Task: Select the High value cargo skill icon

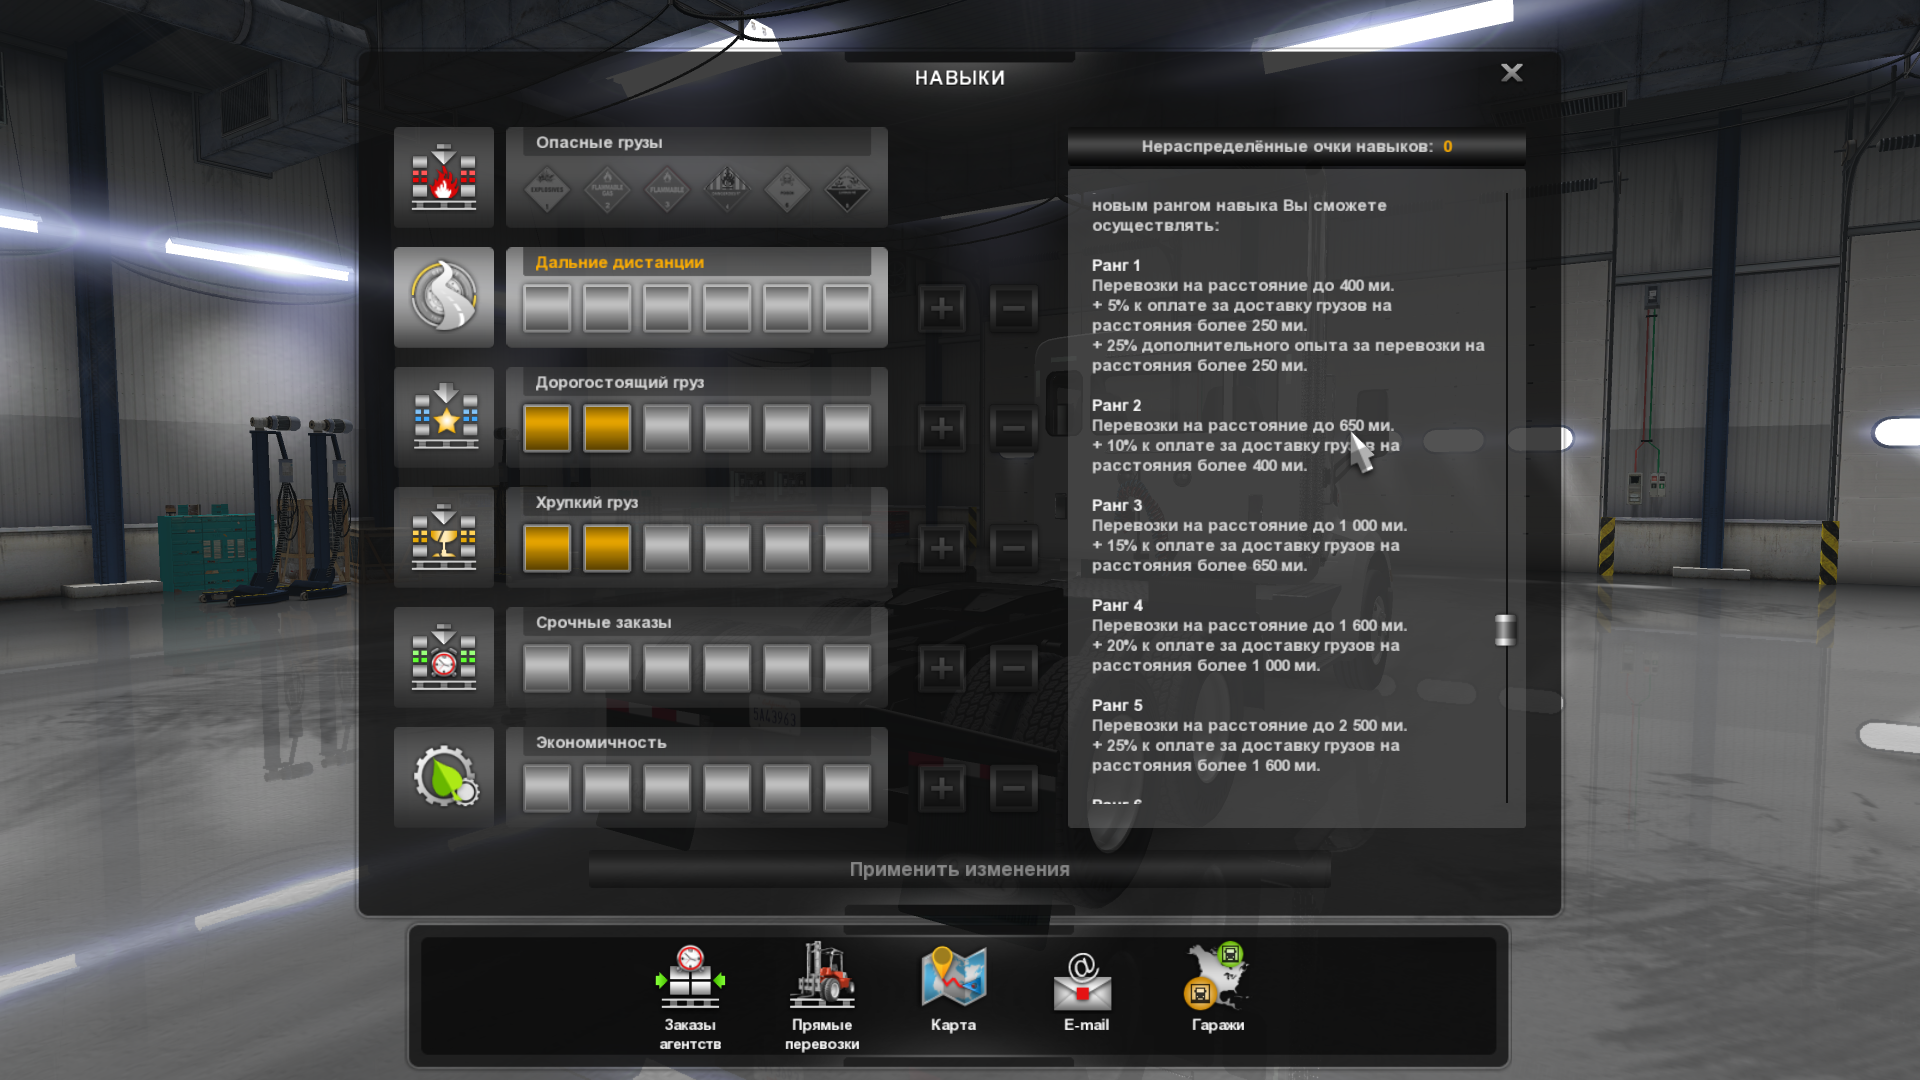Action: click(x=444, y=417)
